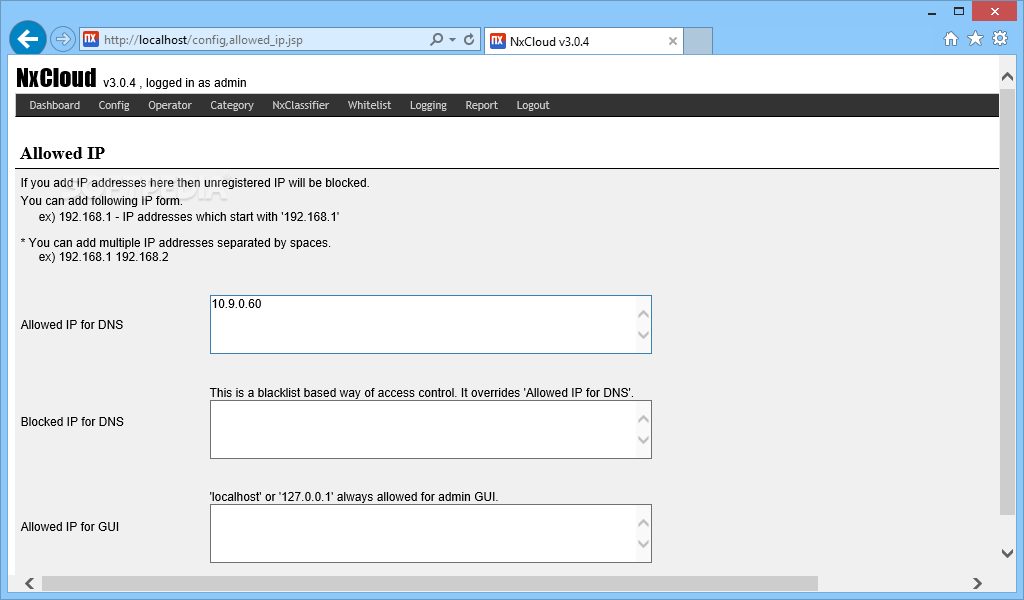The width and height of the screenshot is (1024, 600).
Task: Open the browser Home icon
Action: coord(951,39)
